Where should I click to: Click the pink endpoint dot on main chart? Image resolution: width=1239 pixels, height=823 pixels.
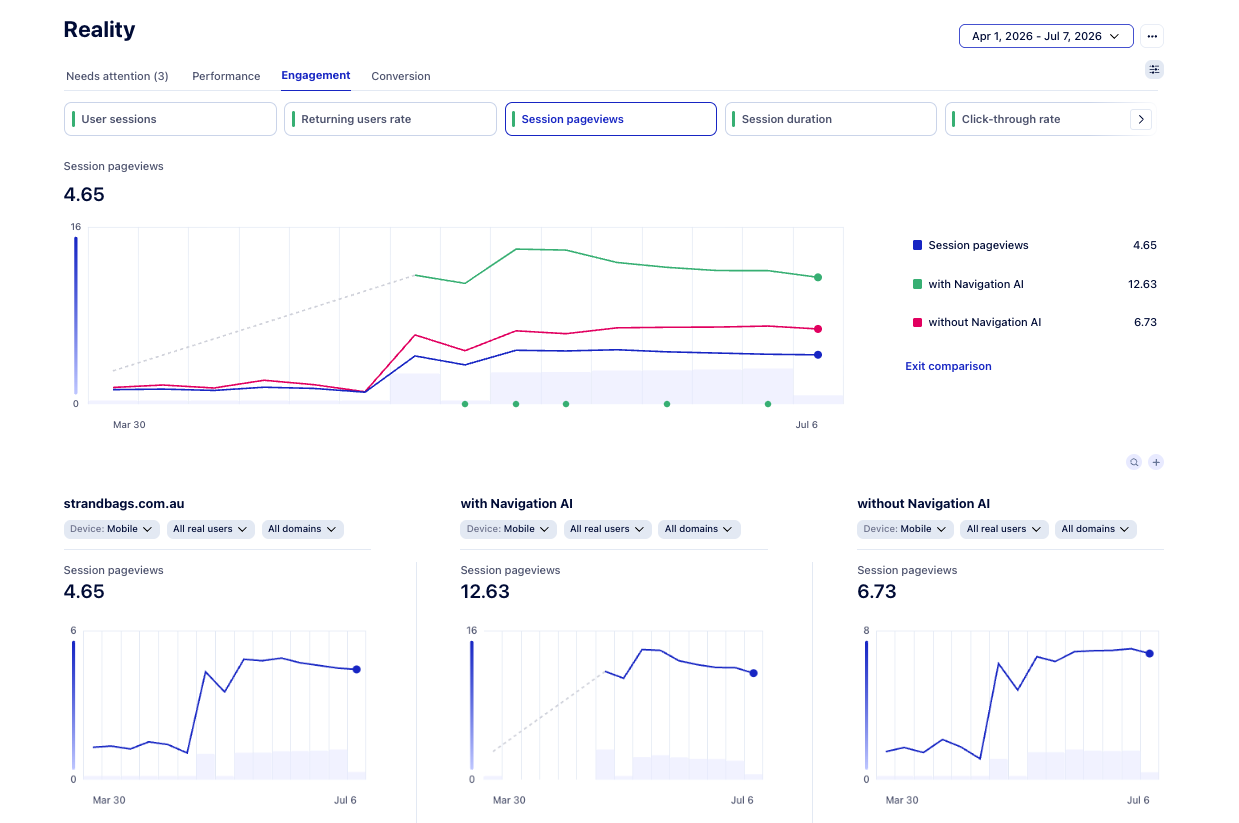click(818, 329)
